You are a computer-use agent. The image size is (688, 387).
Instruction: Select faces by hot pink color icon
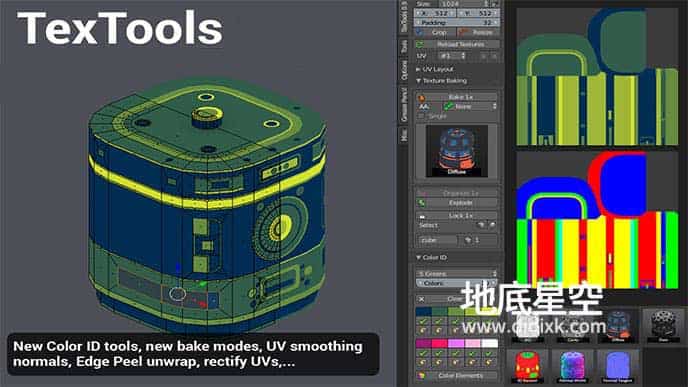tap(439, 362)
